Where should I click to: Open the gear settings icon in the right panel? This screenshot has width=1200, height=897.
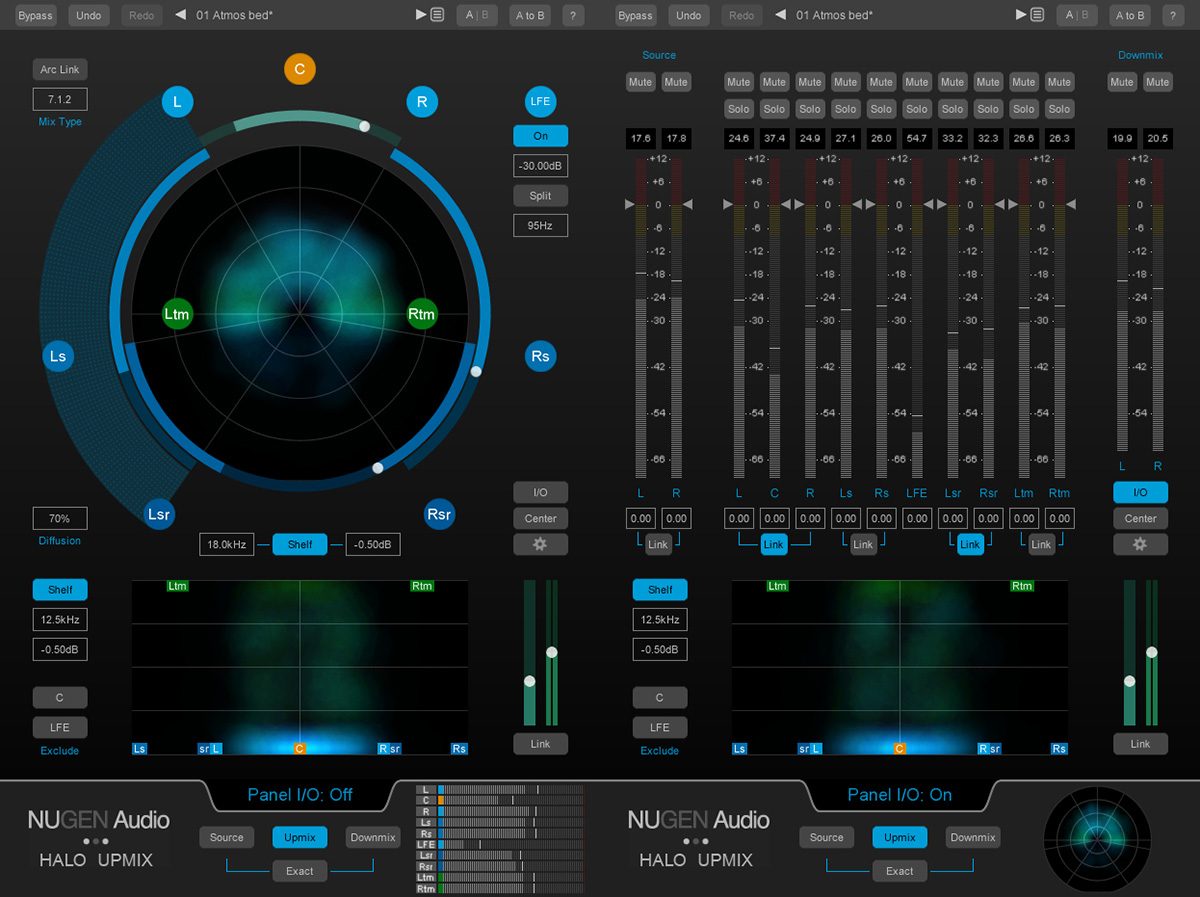pyautogui.click(x=1140, y=544)
